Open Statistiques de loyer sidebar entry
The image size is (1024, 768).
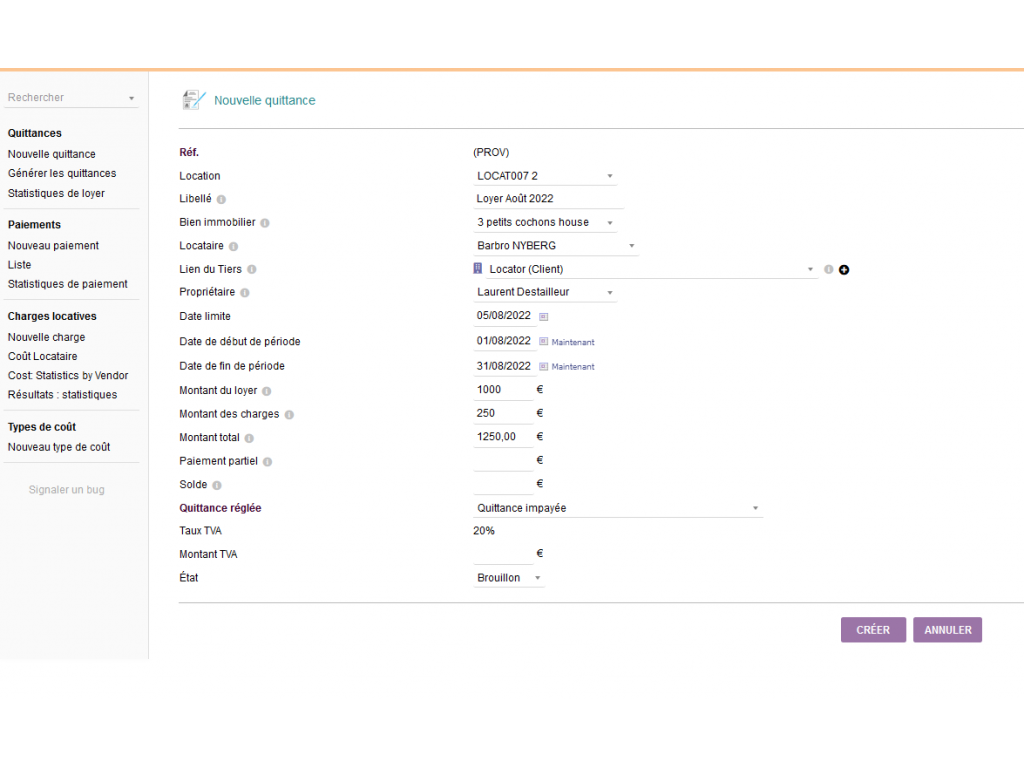click(x=56, y=193)
